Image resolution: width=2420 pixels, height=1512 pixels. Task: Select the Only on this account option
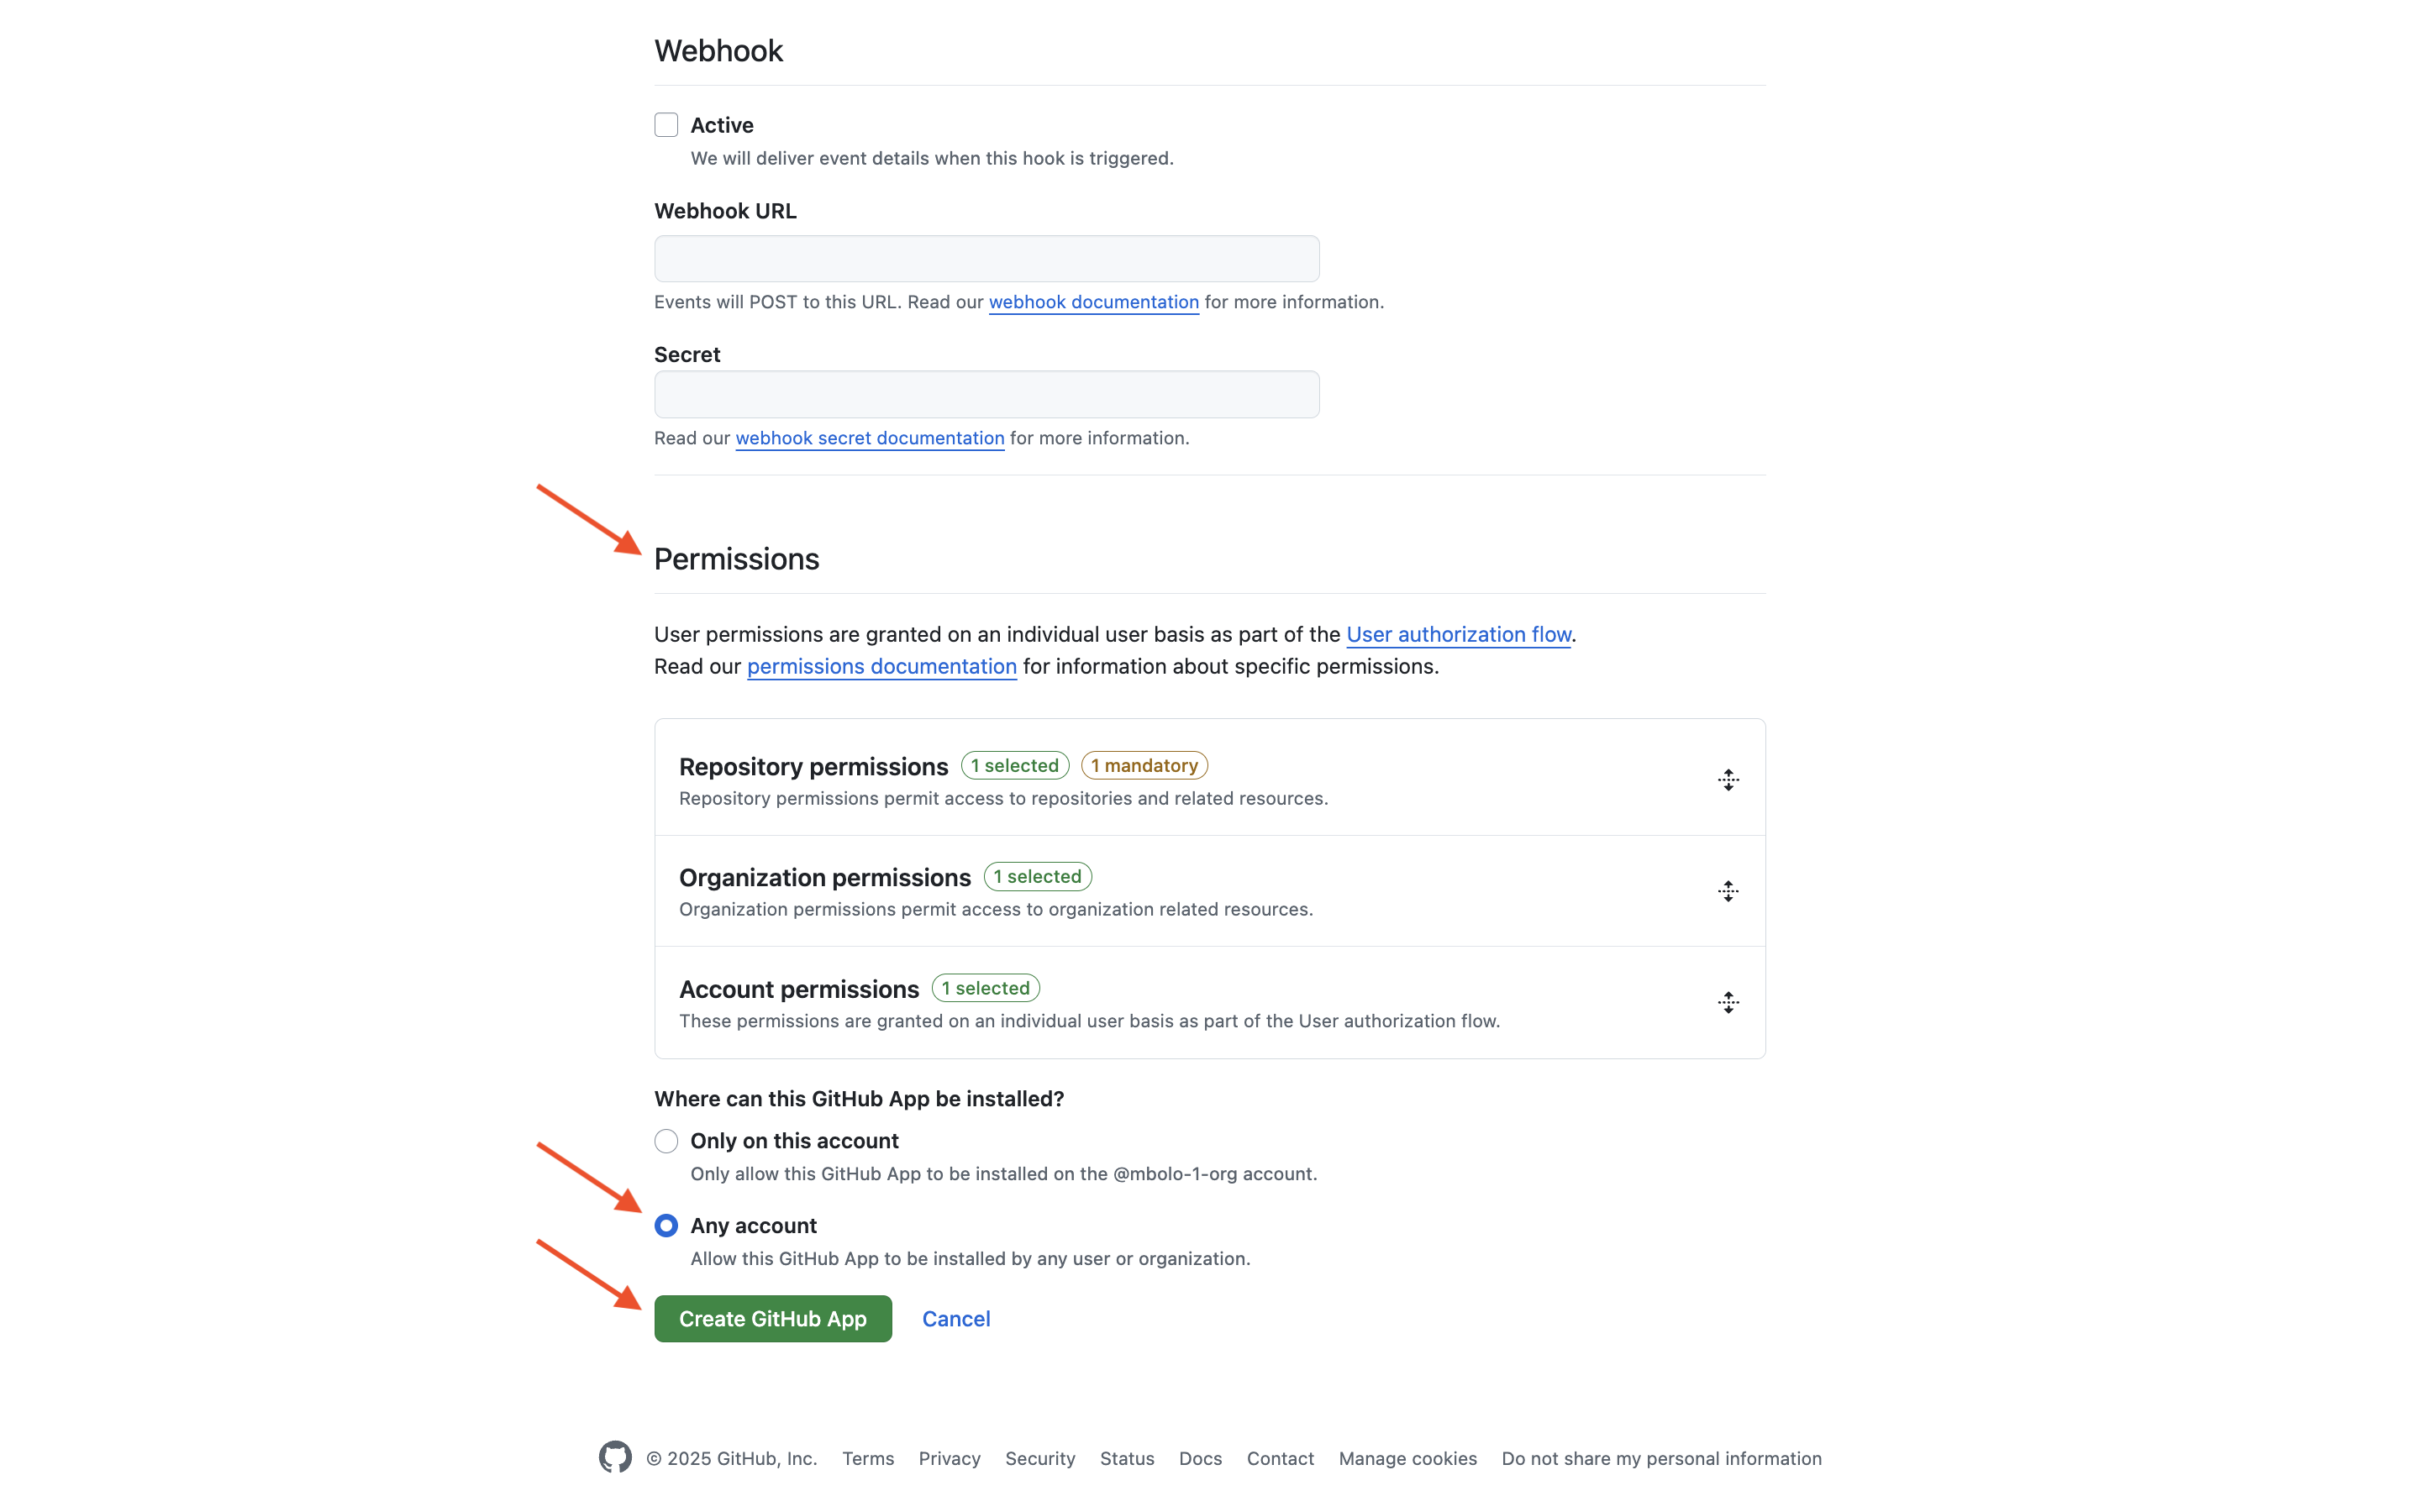point(666,1140)
